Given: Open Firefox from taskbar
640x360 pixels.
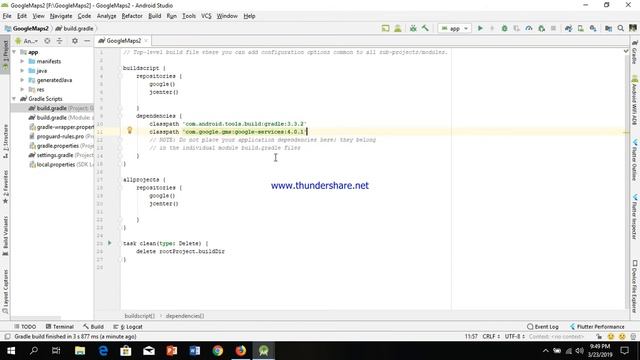Looking at the screenshot, I should point(241,351).
